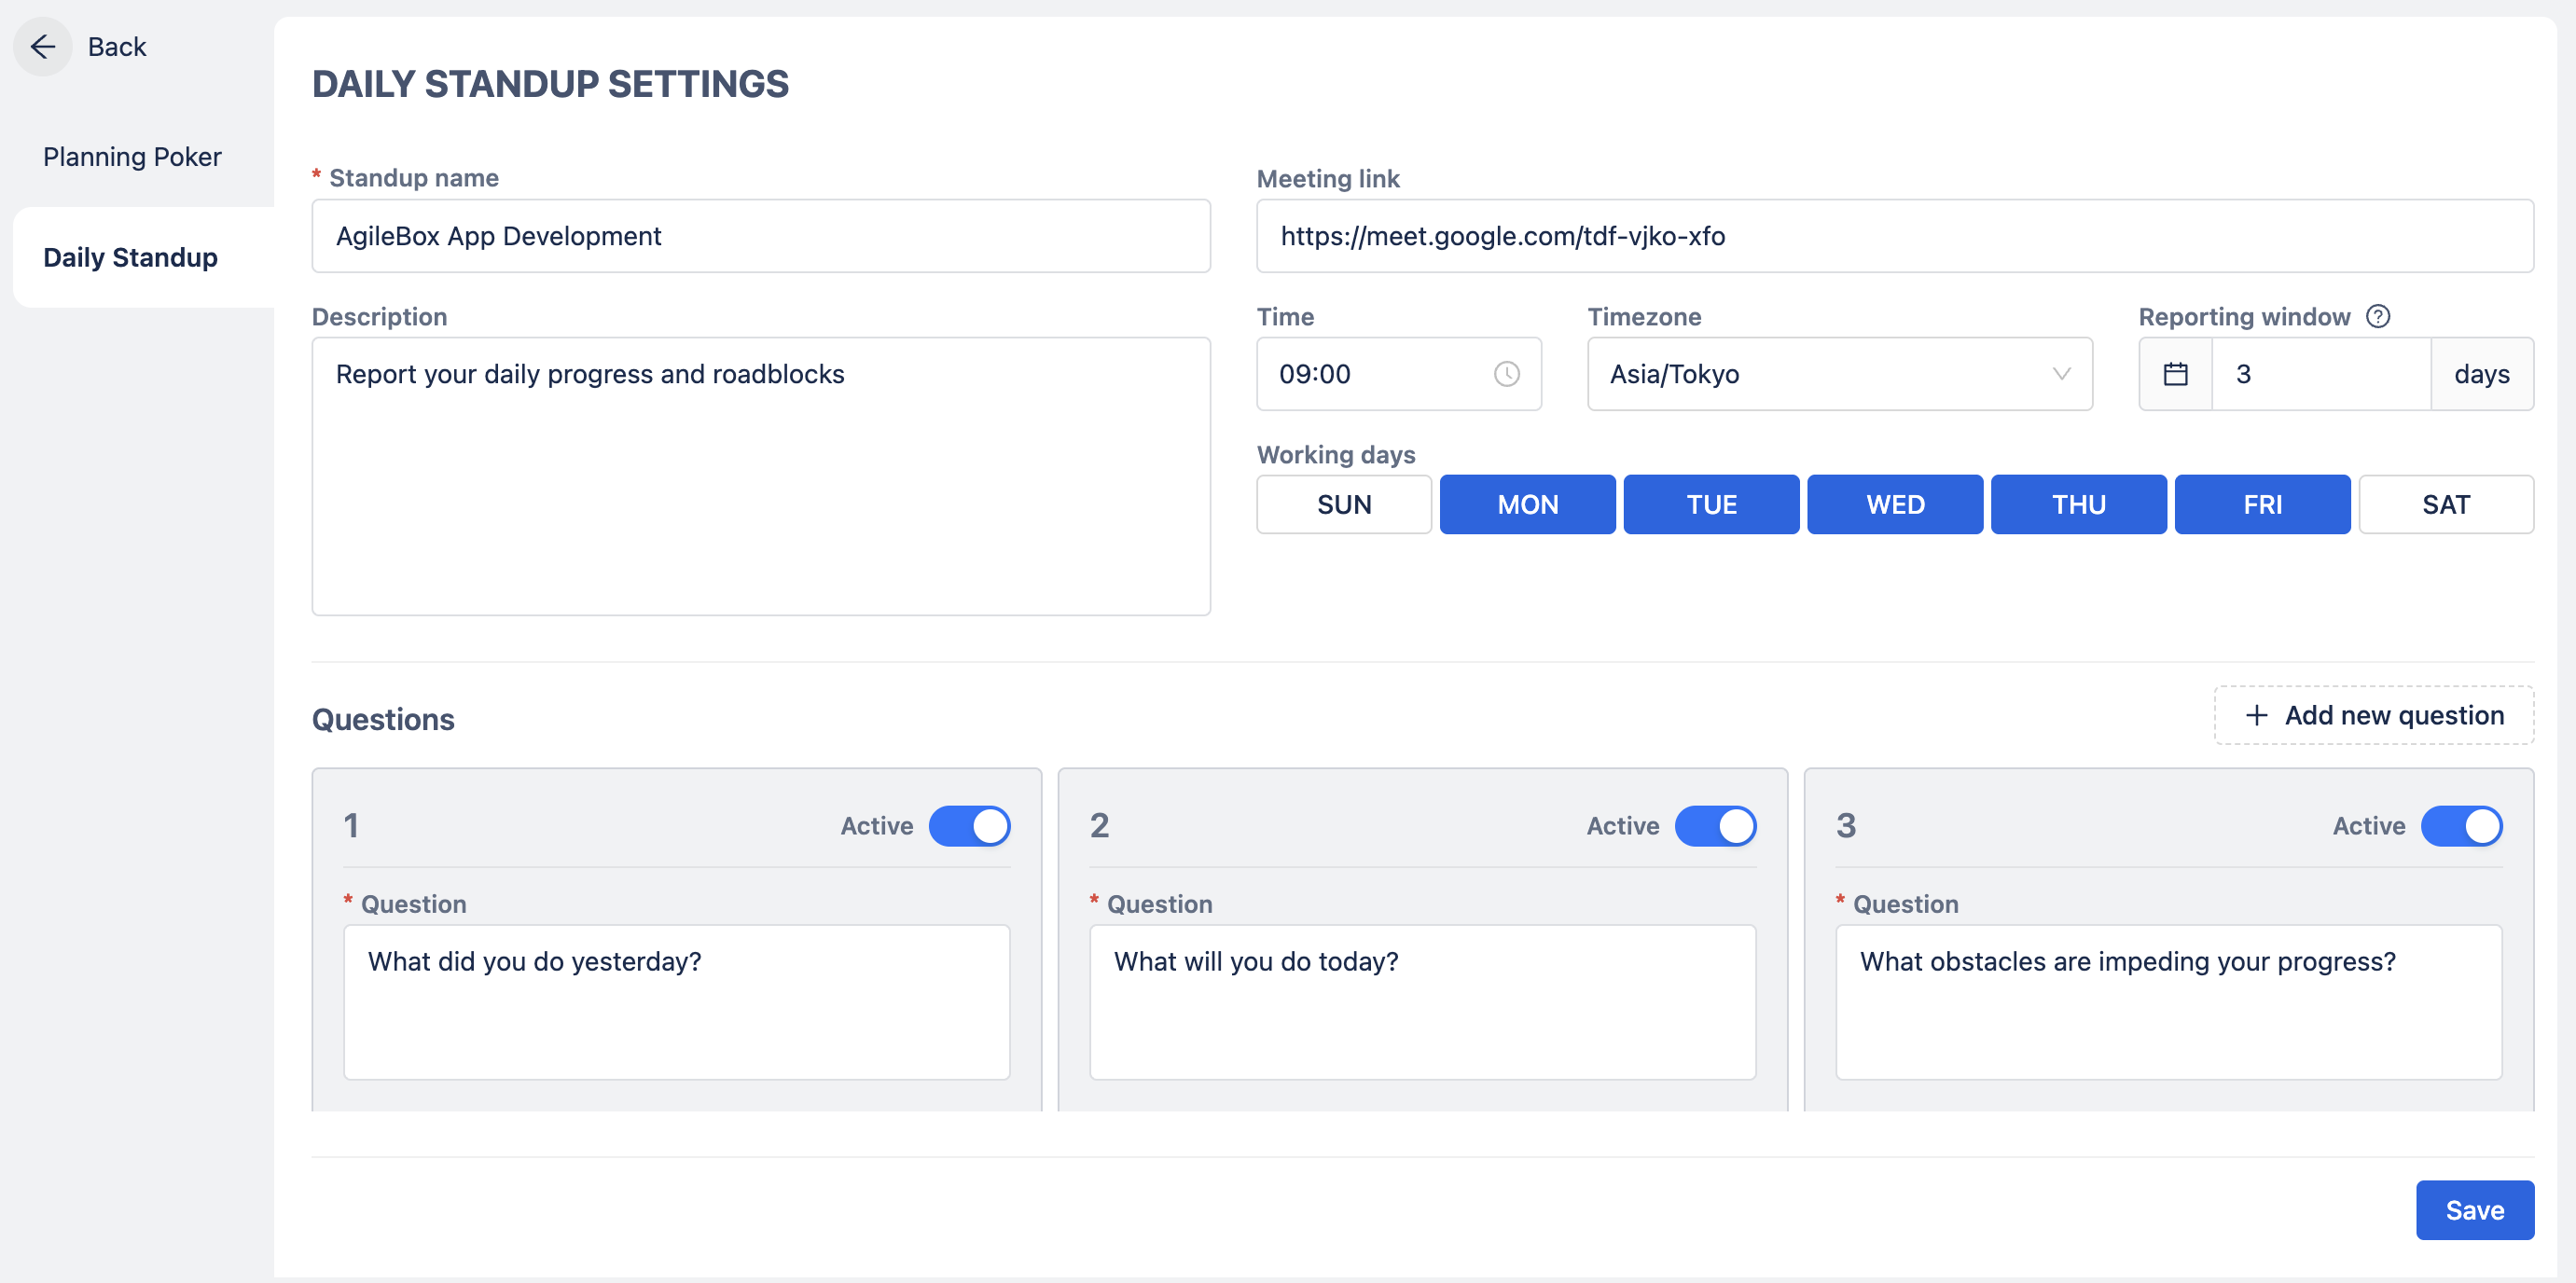This screenshot has width=2576, height=1283.
Task: Switch to Planning Poker tab
Action: tap(132, 157)
